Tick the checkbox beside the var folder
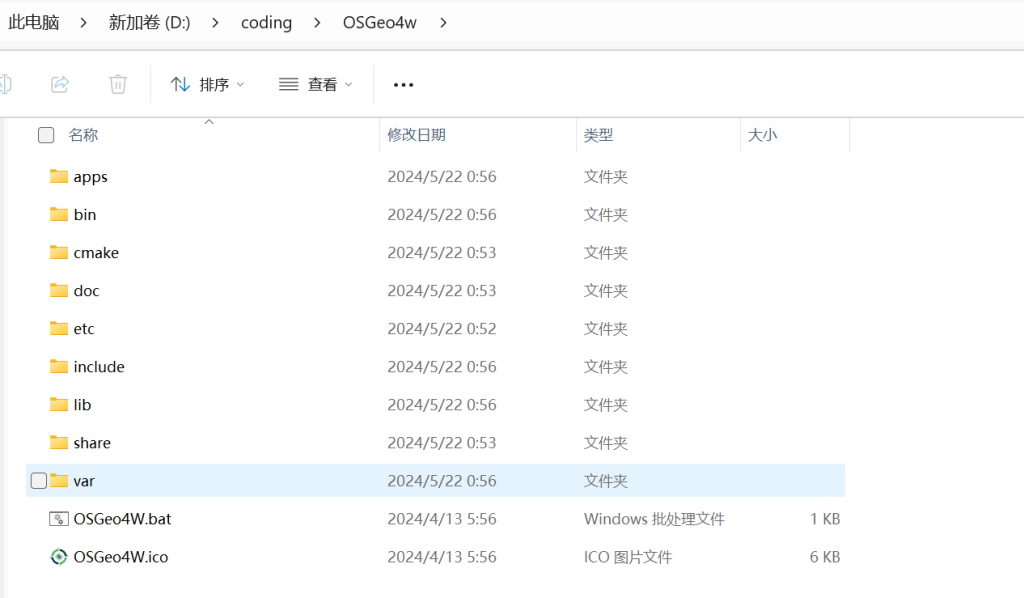 pyautogui.click(x=39, y=480)
